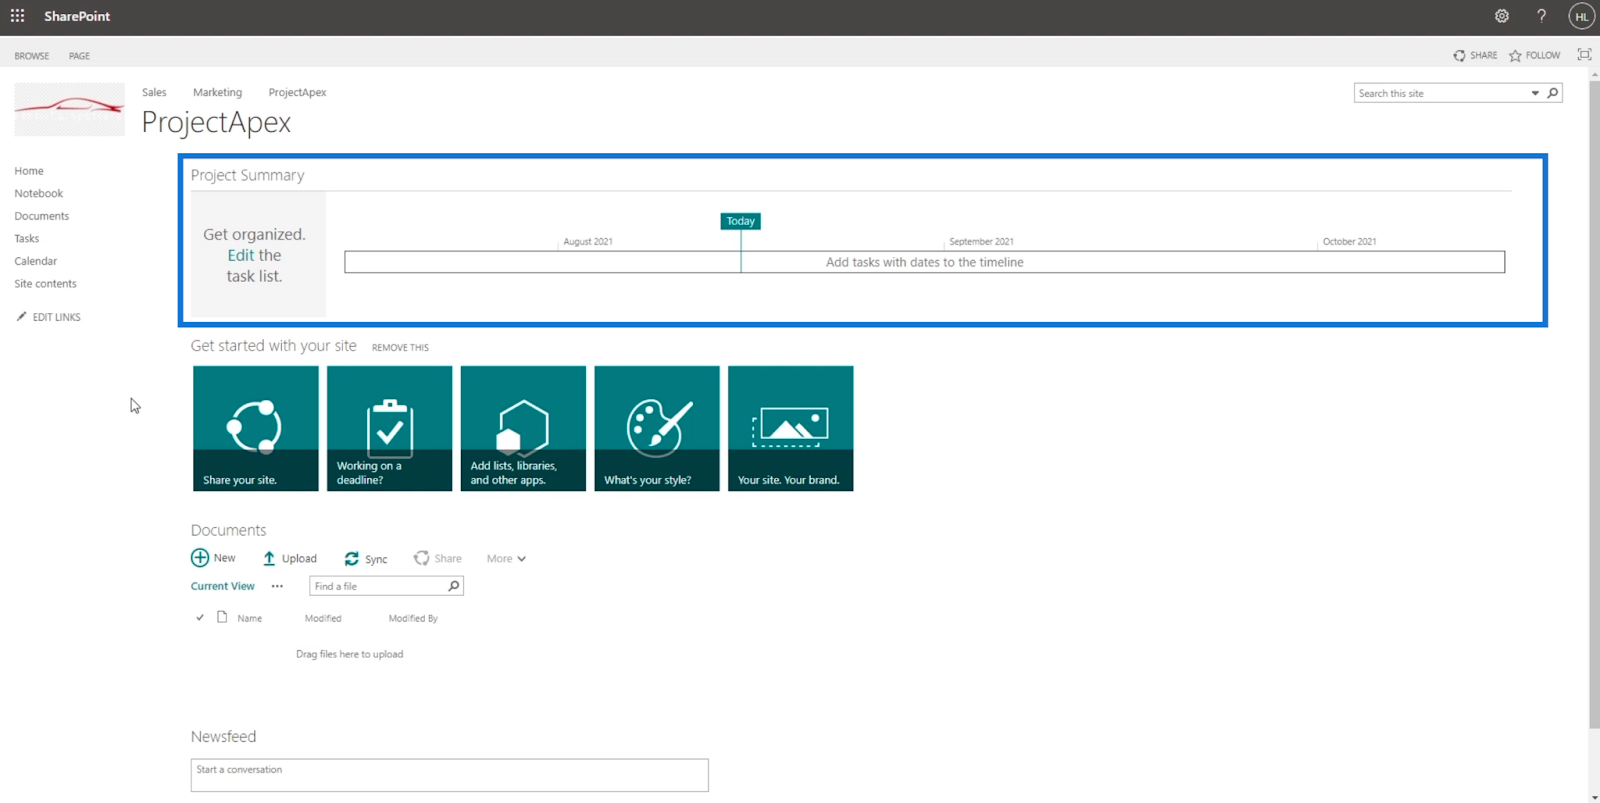Click the Focus on Content icon

(1584, 55)
